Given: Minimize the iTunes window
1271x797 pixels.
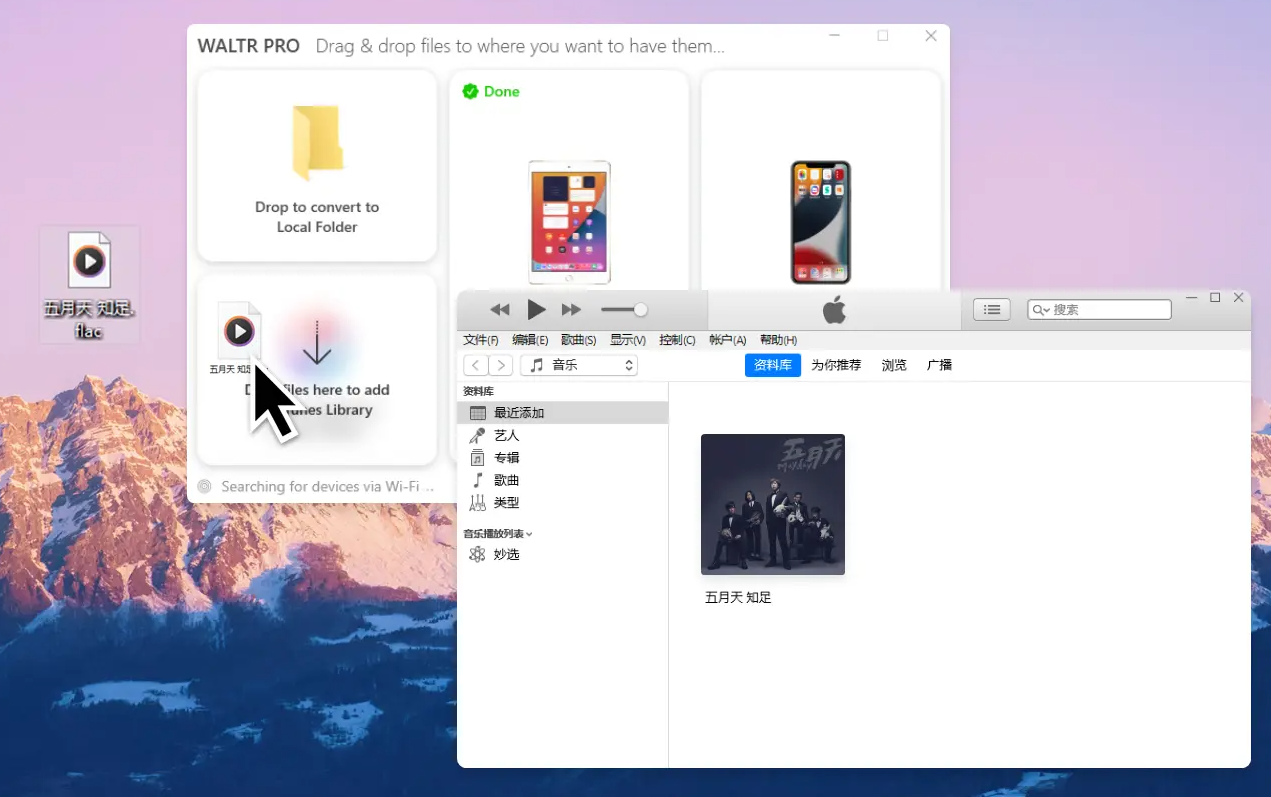Looking at the screenshot, I should point(1191,298).
